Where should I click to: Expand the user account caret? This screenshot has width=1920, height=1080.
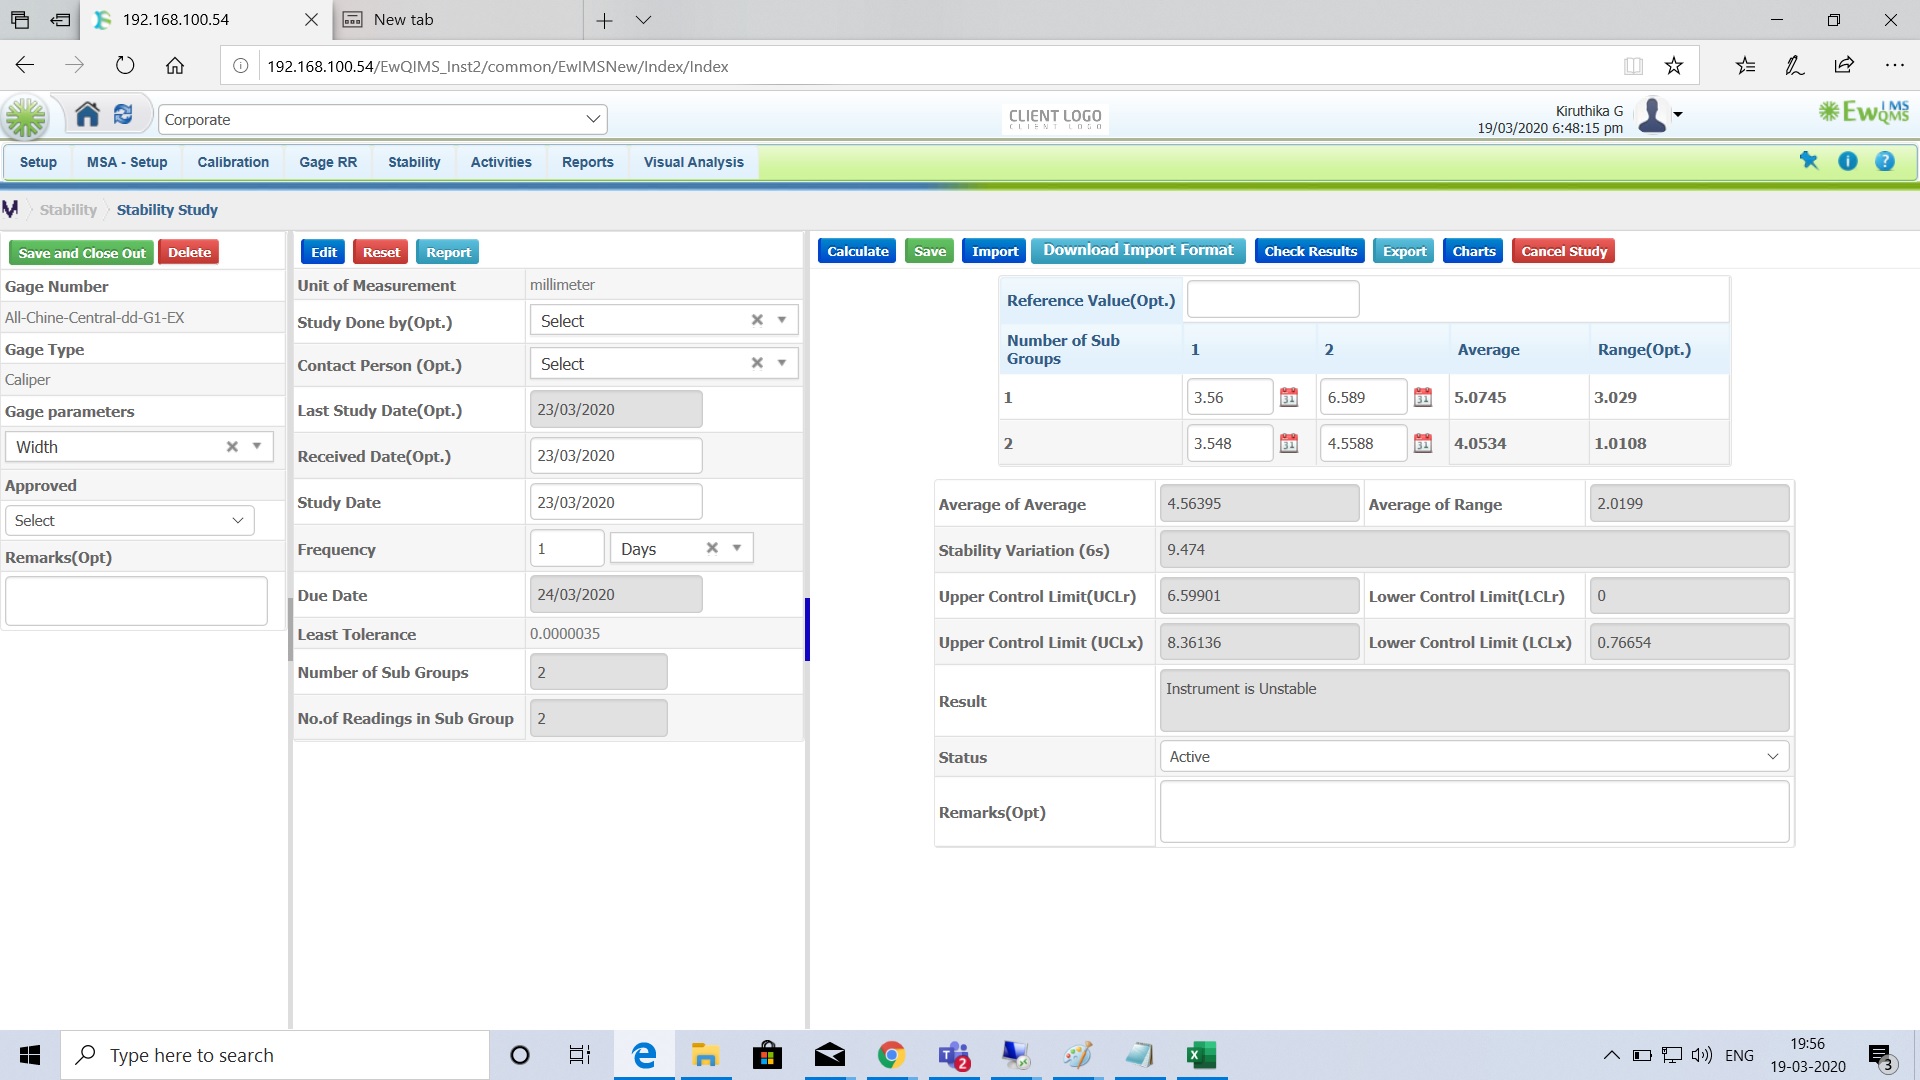click(x=1678, y=115)
